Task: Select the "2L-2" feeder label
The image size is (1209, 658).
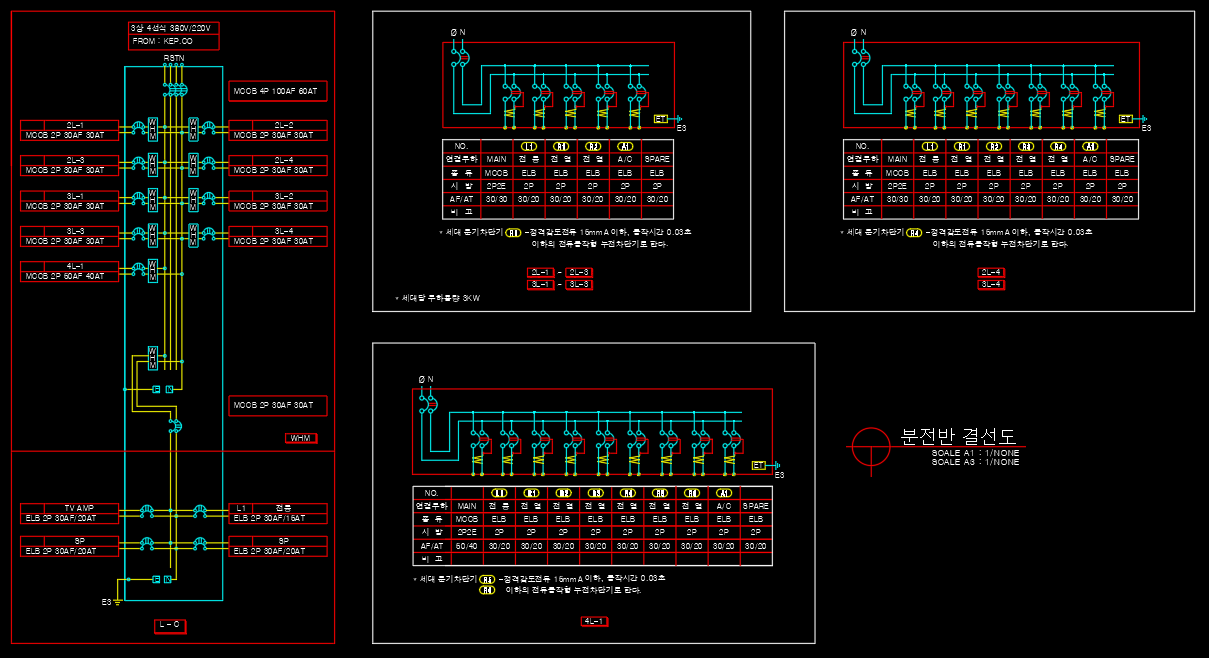Action: [x=284, y=125]
